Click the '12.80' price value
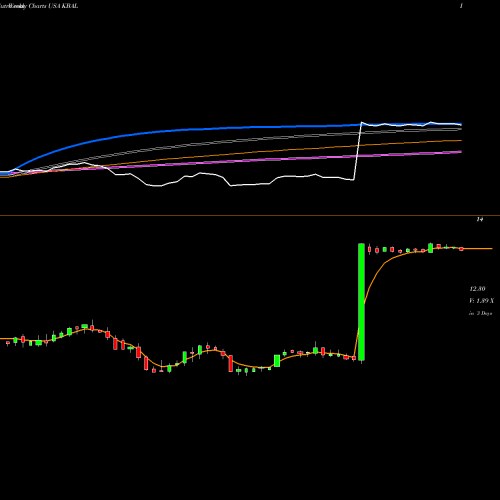Screen dimensions: 500x500 pos(477,289)
